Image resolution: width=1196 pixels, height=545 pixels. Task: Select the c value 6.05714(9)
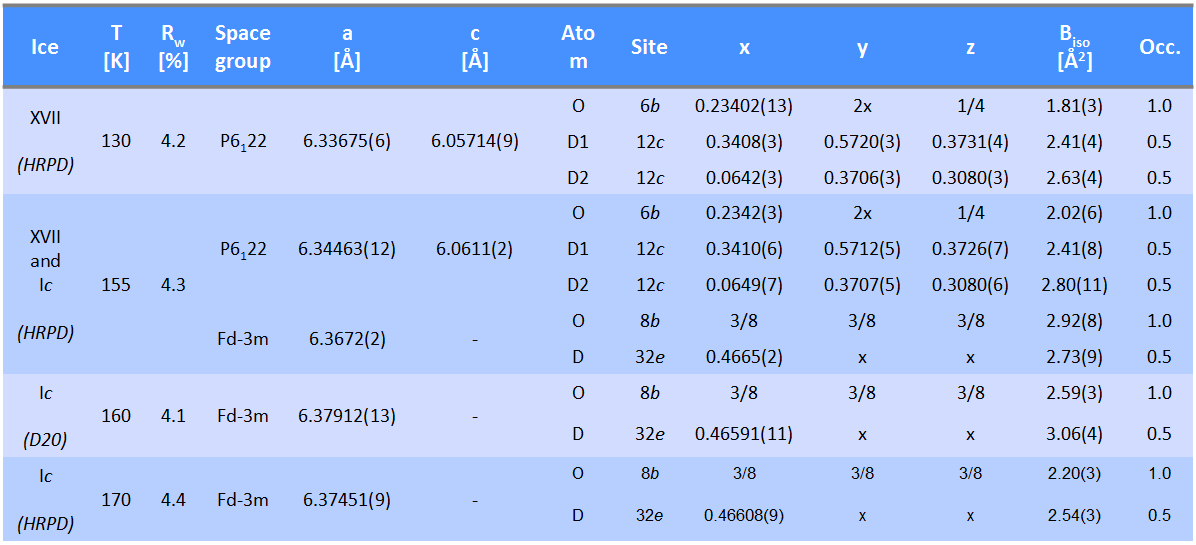[475, 142]
